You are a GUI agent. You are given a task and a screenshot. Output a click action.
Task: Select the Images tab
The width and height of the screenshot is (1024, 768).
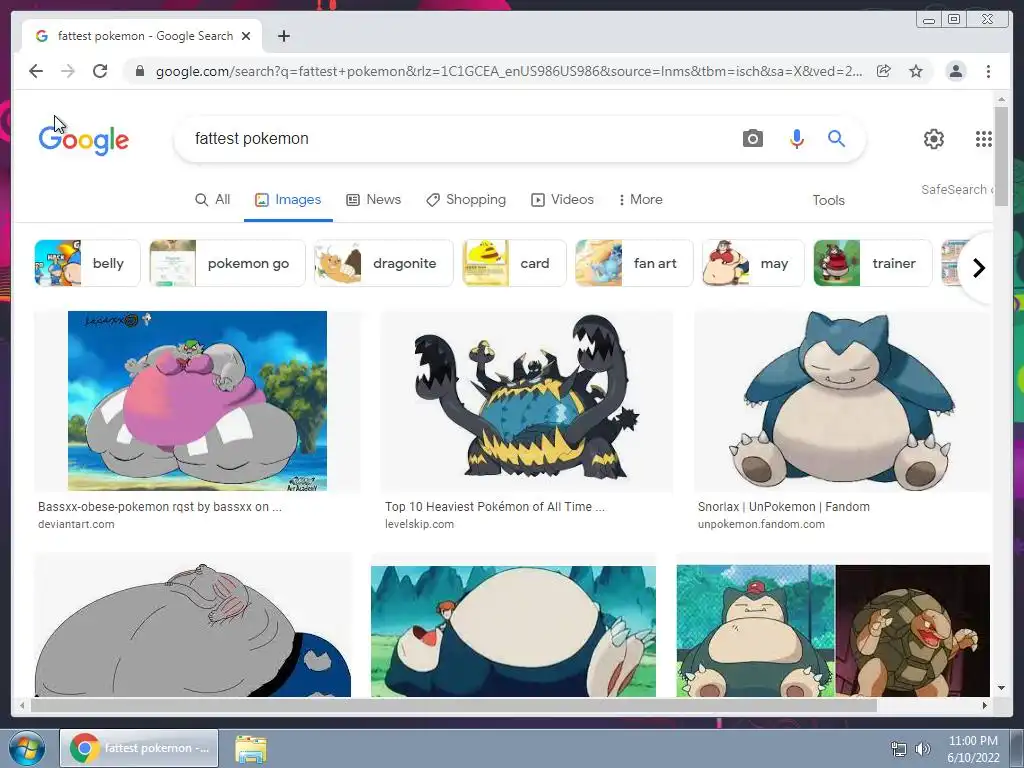(x=288, y=200)
